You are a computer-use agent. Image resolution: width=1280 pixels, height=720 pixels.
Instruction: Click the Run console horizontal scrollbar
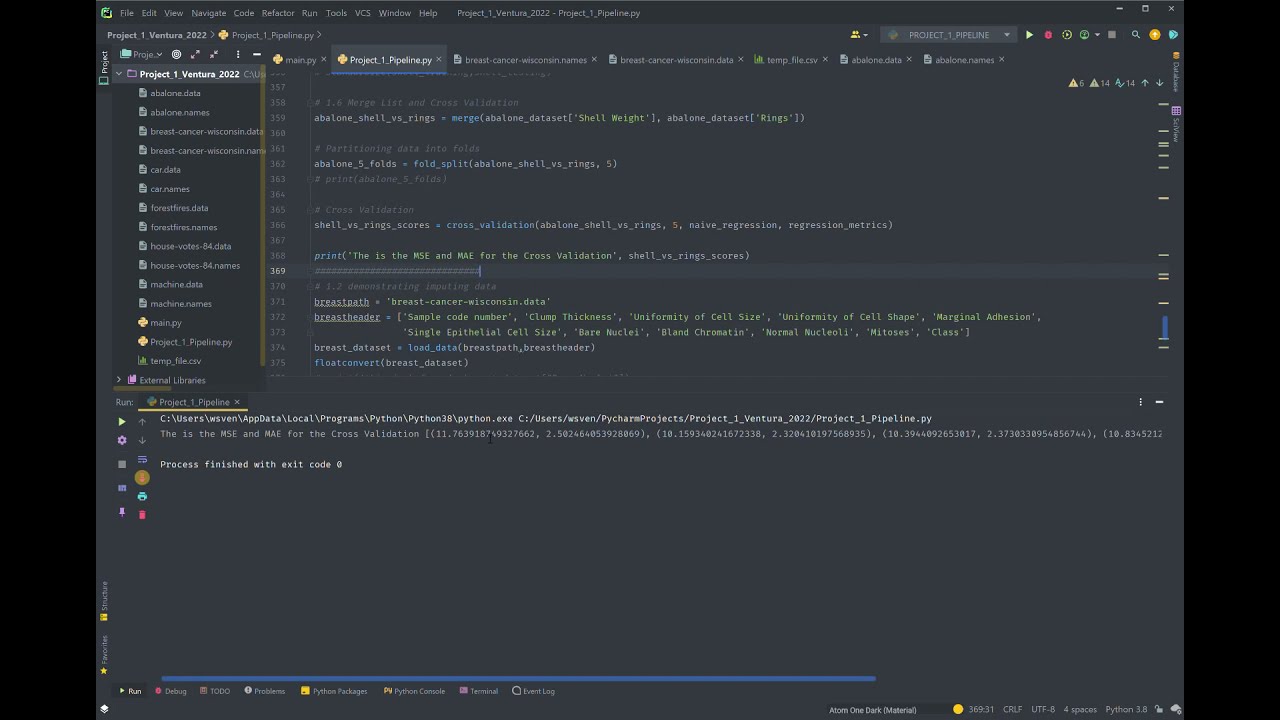tap(518, 679)
